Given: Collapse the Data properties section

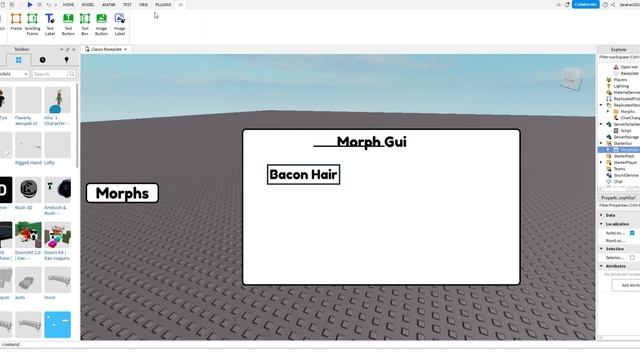Looking at the screenshot, I should pos(601,215).
